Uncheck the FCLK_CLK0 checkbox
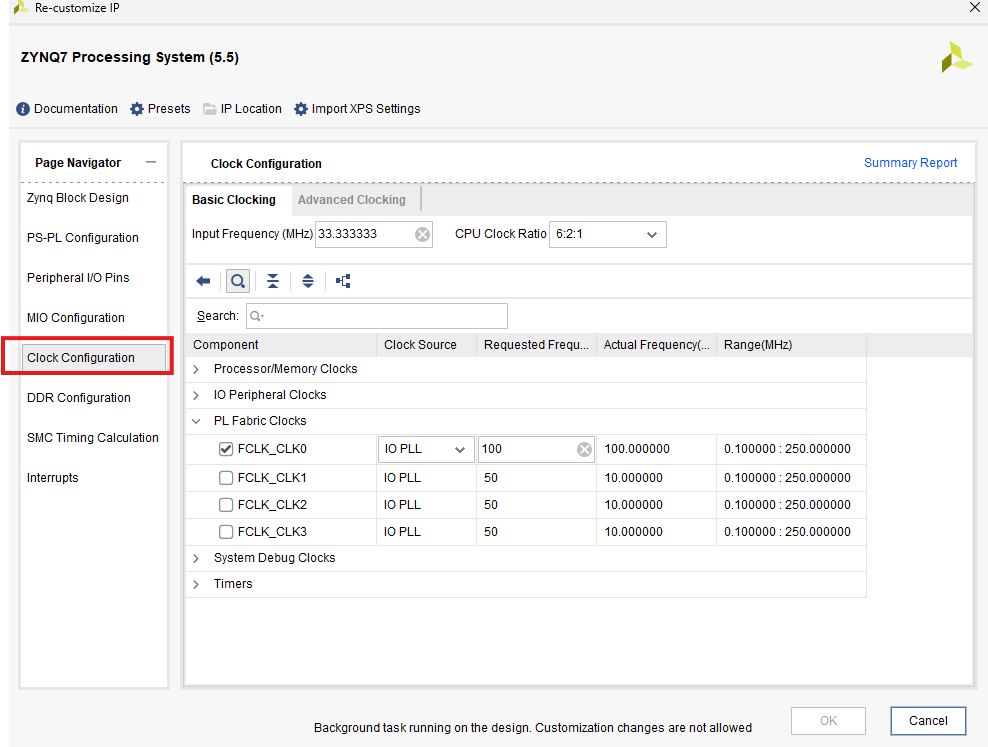This screenshot has width=988, height=747. tap(226, 449)
